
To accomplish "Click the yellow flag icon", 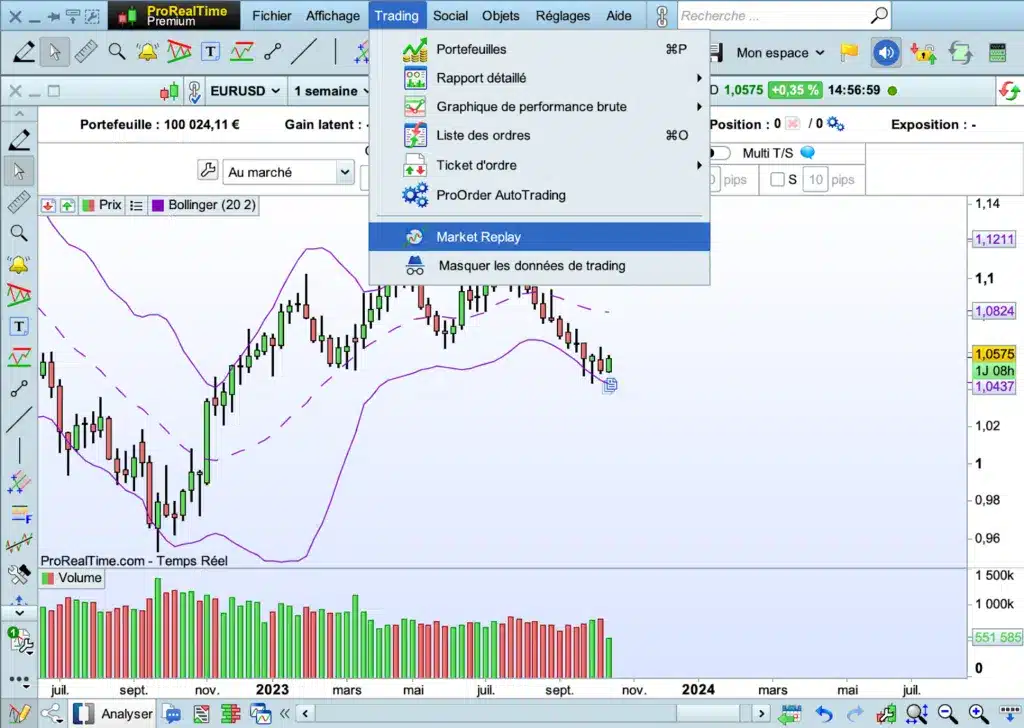I will (x=849, y=52).
